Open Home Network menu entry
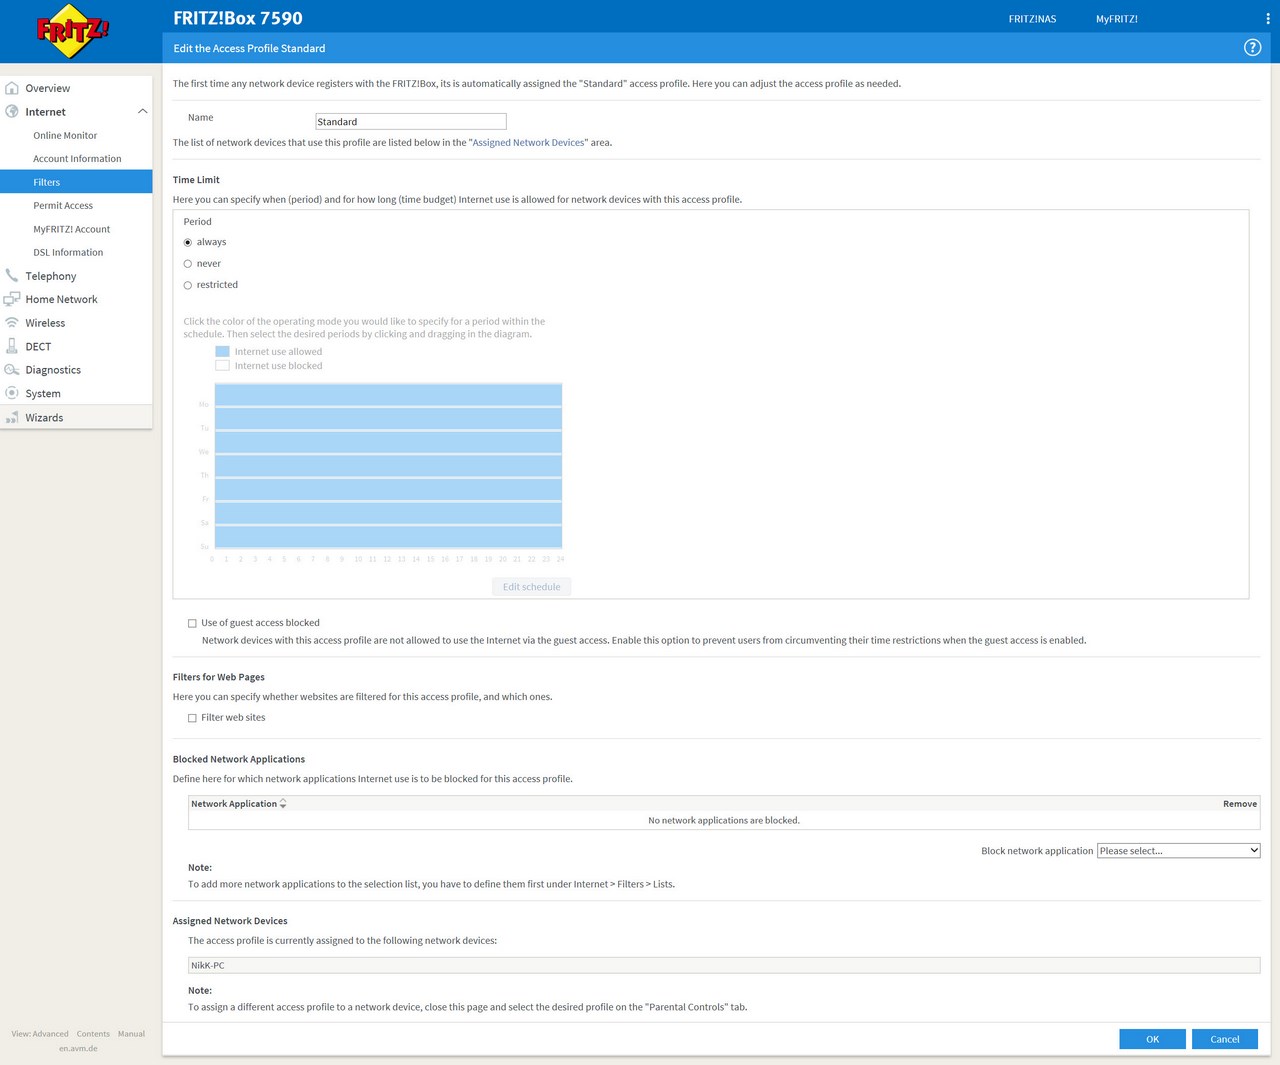This screenshot has height=1065, width=1280. point(61,299)
